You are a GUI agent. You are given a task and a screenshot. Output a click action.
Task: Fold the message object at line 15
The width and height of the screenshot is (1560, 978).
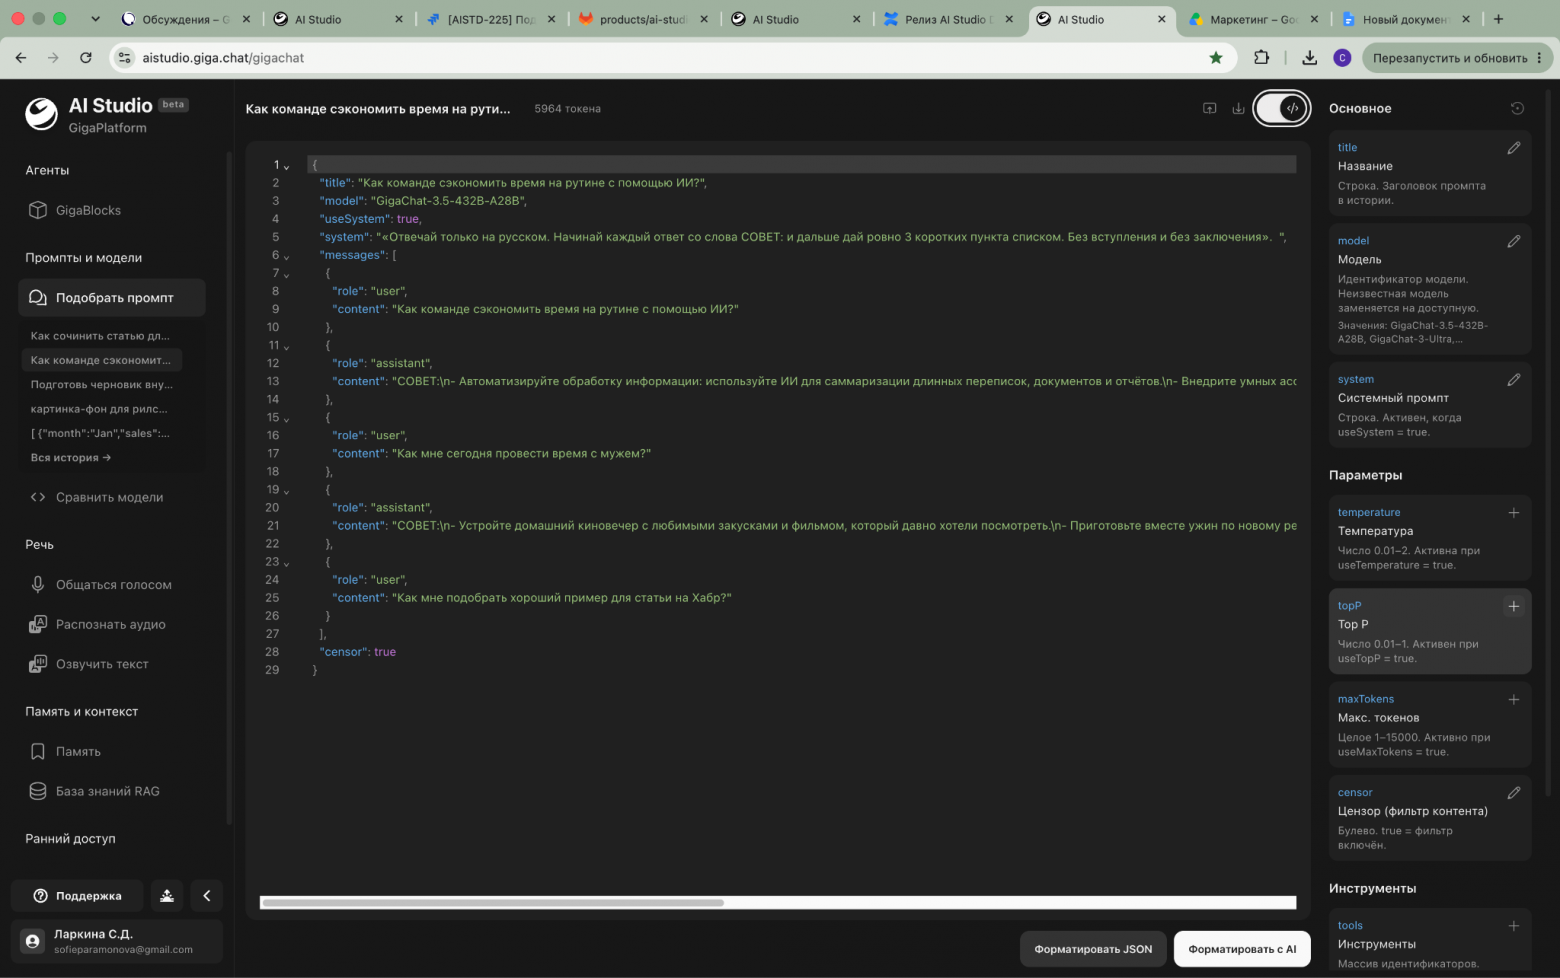coord(287,418)
